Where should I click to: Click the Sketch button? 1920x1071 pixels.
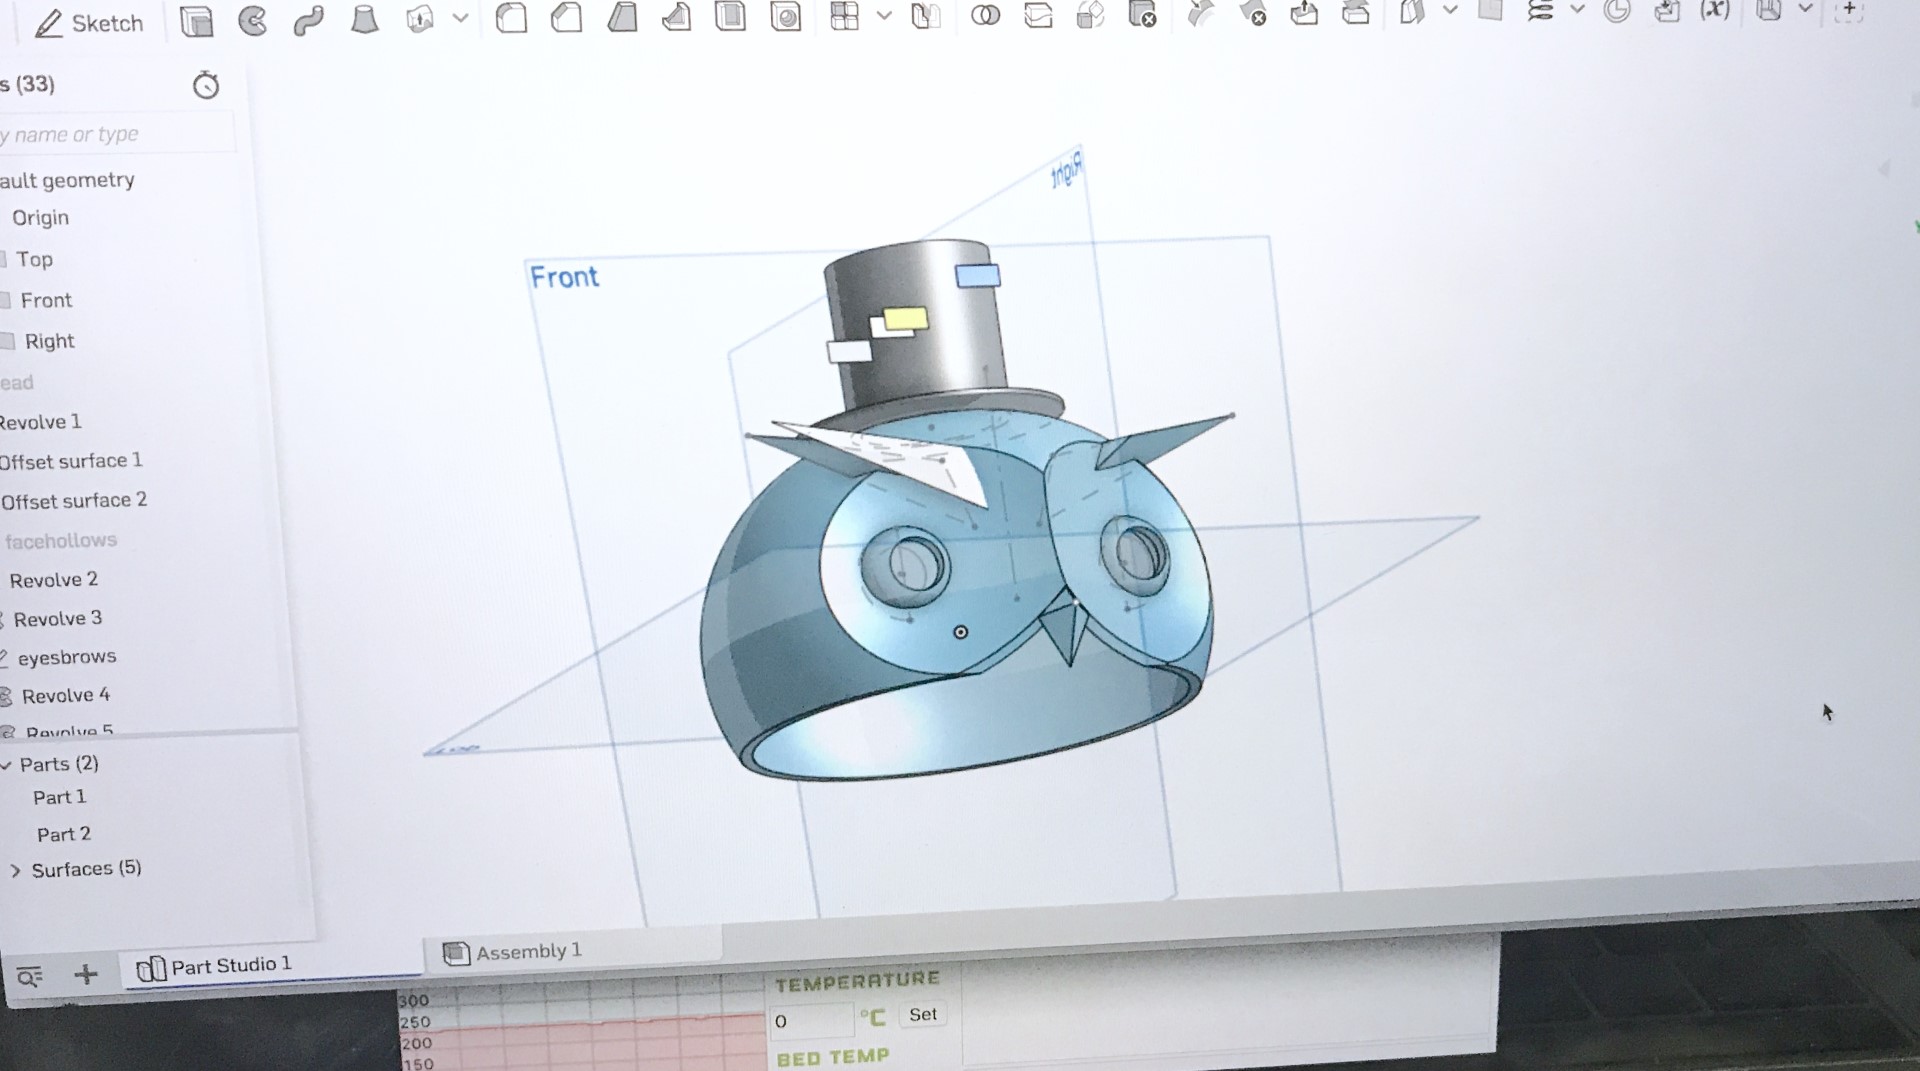(89, 23)
